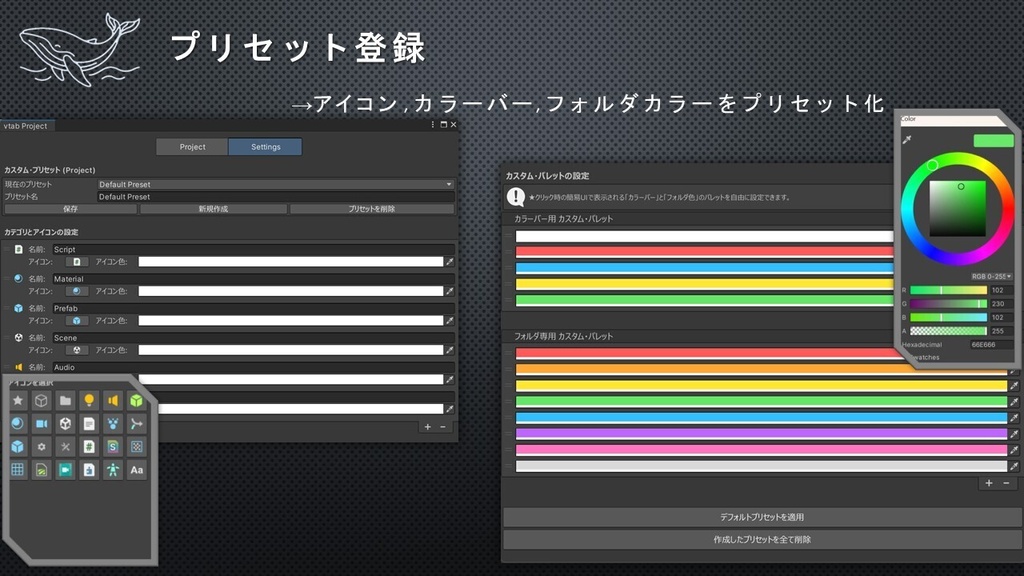Pick the outlined cube icon
This screenshot has width=1024, height=576.
coord(41,400)
